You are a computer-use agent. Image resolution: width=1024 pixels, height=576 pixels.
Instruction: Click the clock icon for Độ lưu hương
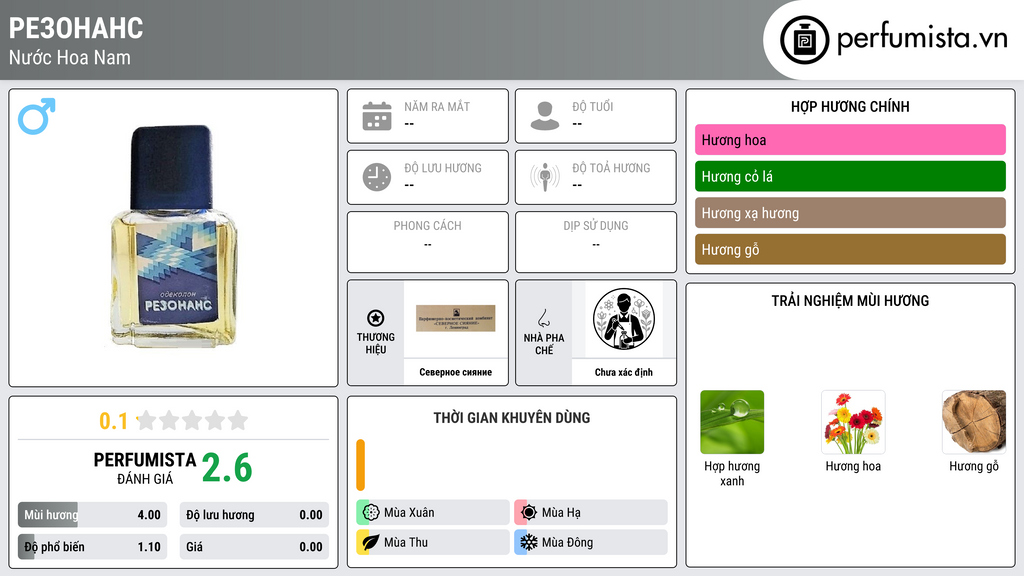tap(377, 177)
